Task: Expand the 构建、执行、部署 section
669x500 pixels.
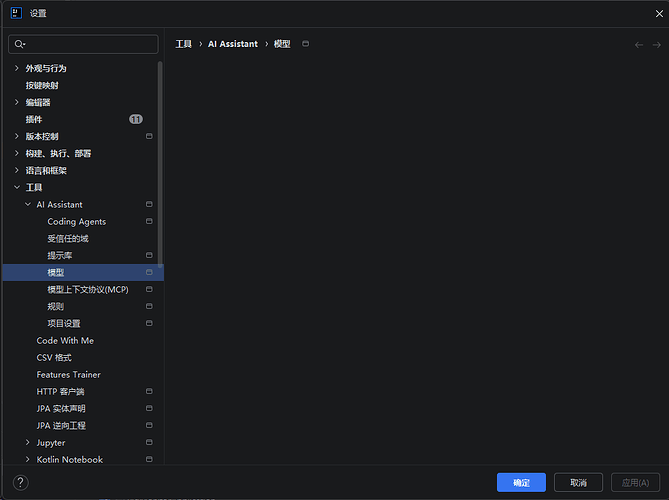Action: (17, 153)
